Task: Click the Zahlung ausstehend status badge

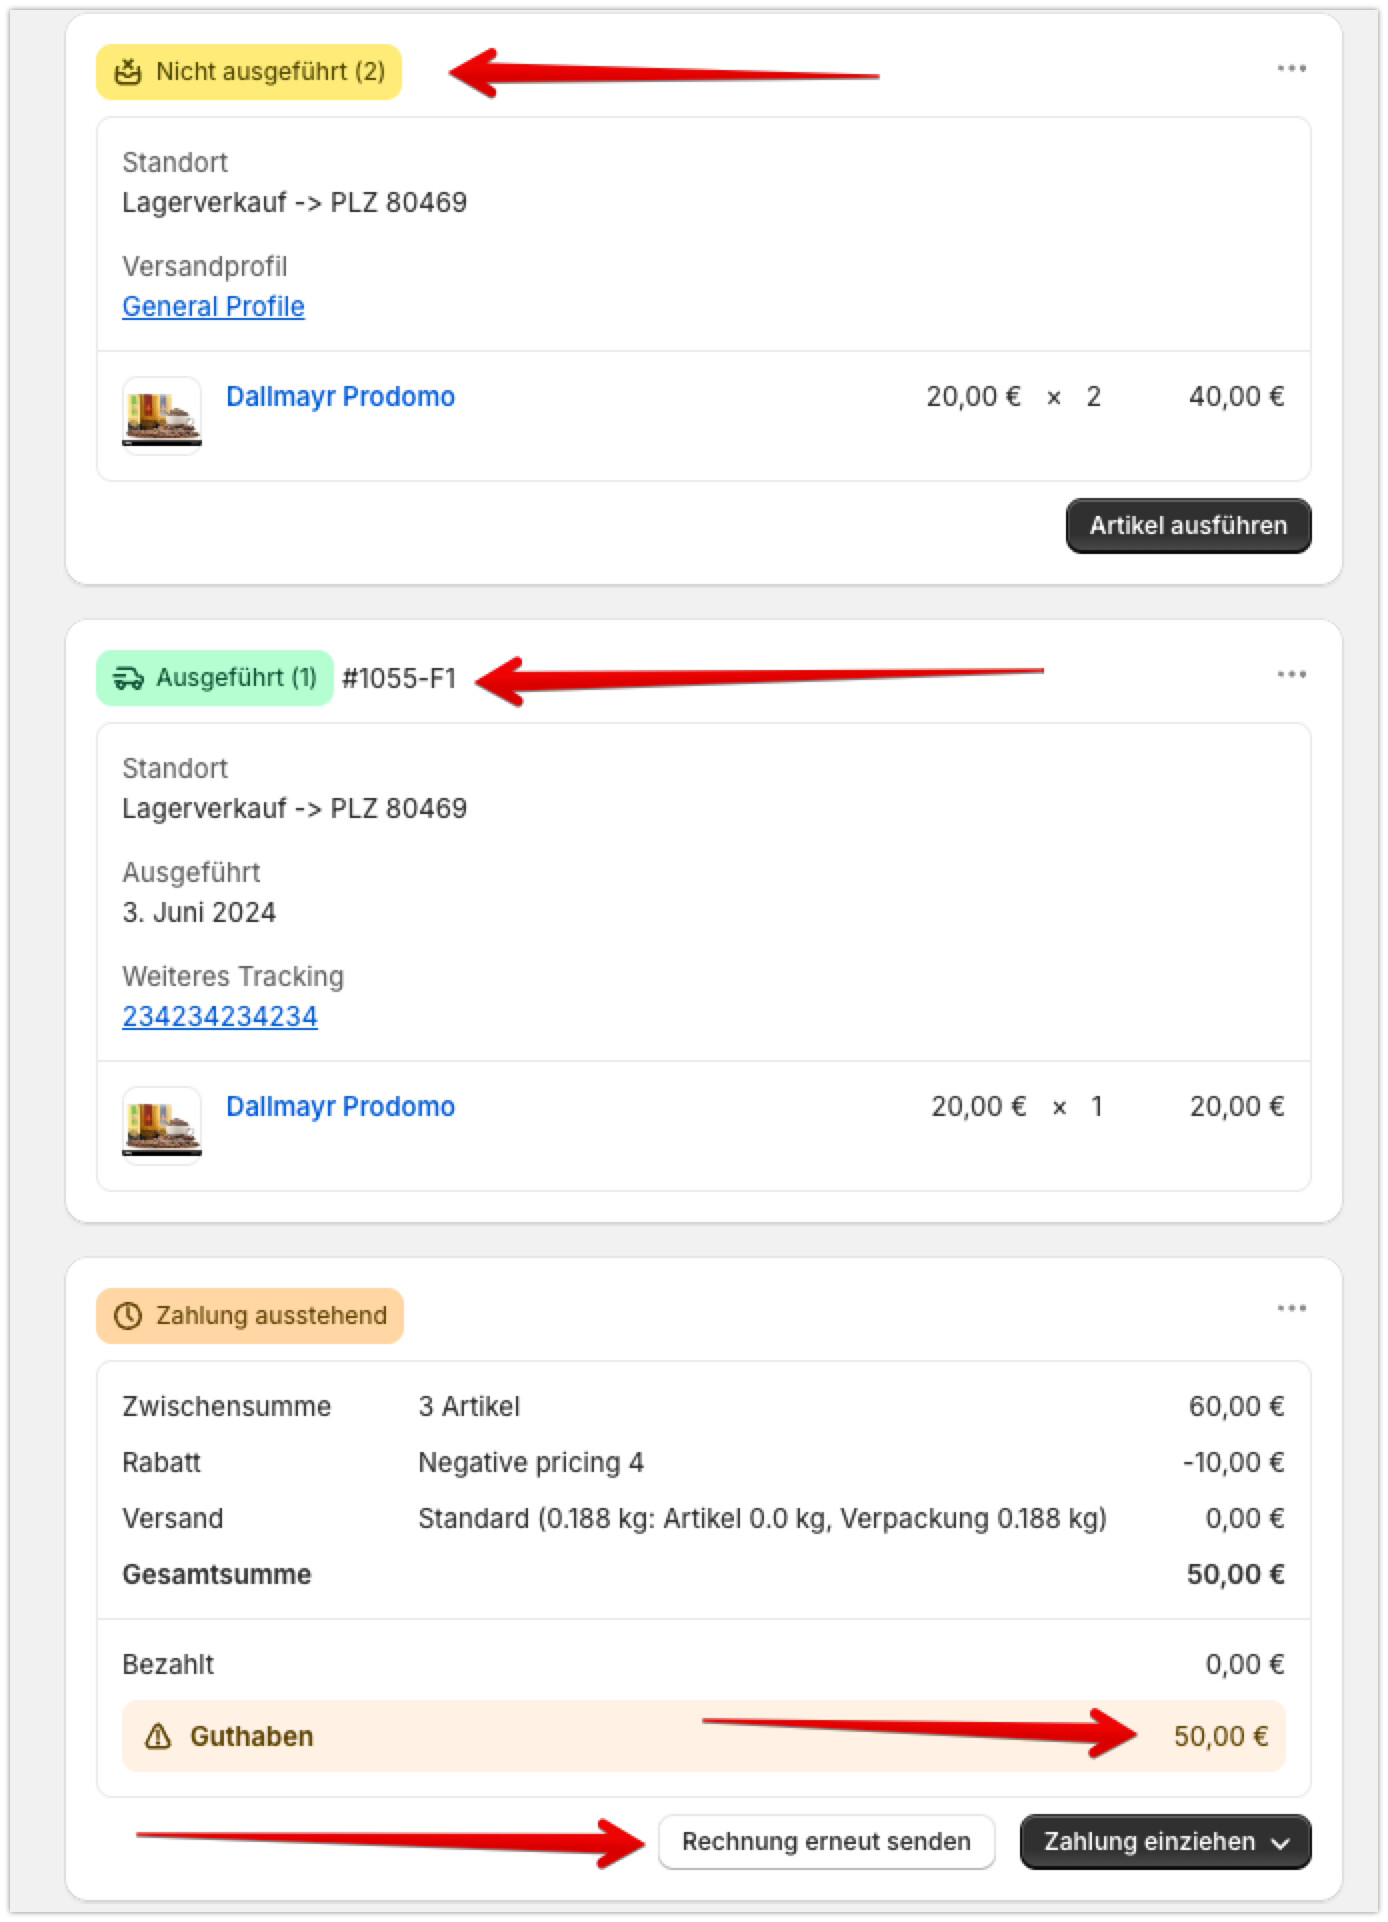Action: tap(250, 1316)
